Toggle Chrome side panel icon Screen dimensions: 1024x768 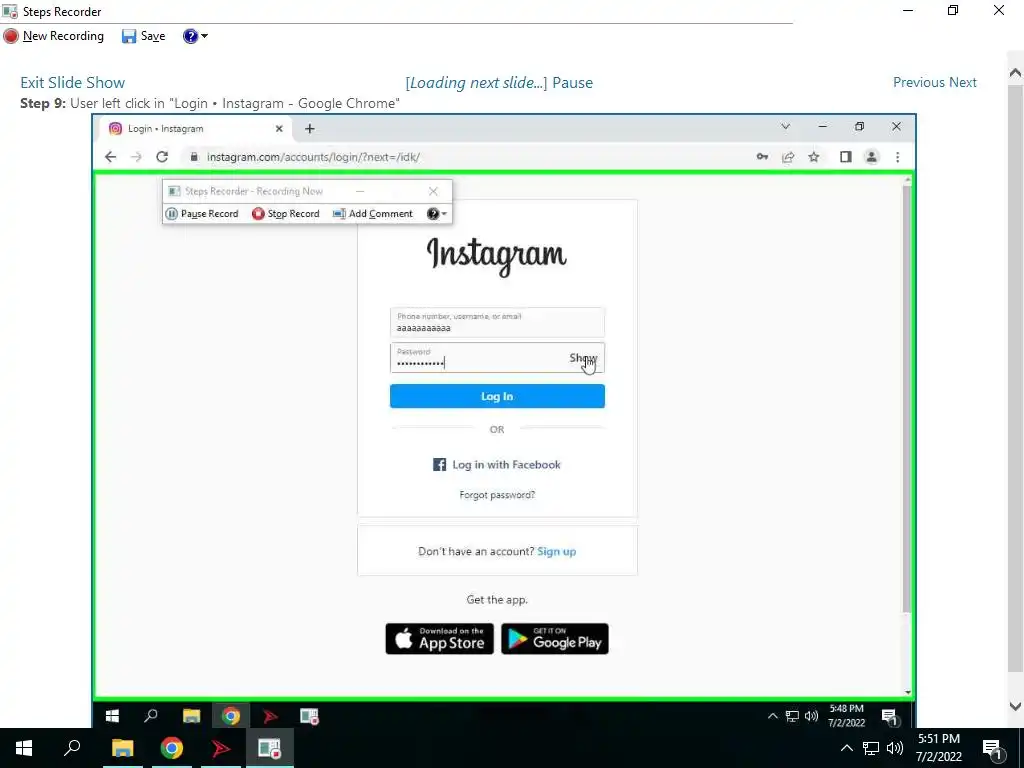coord(846,157)
